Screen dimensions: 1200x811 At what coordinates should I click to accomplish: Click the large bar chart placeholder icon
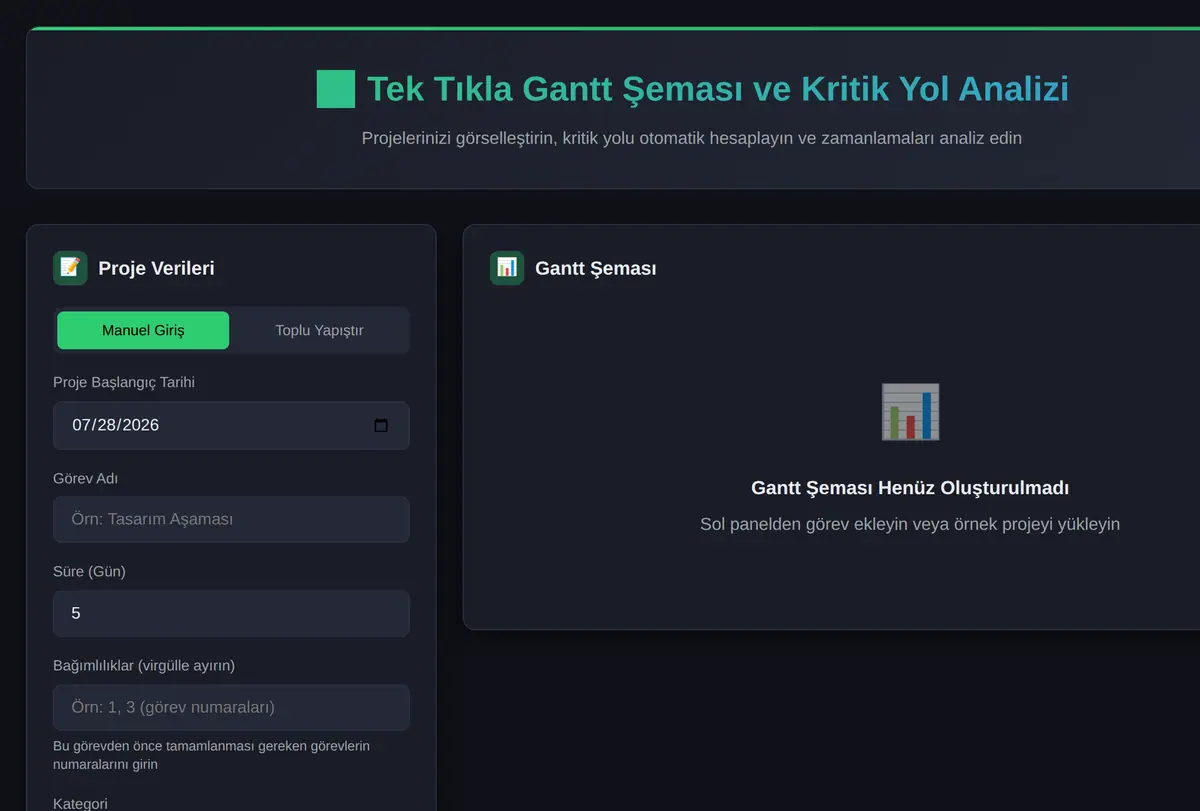point(910,411)
